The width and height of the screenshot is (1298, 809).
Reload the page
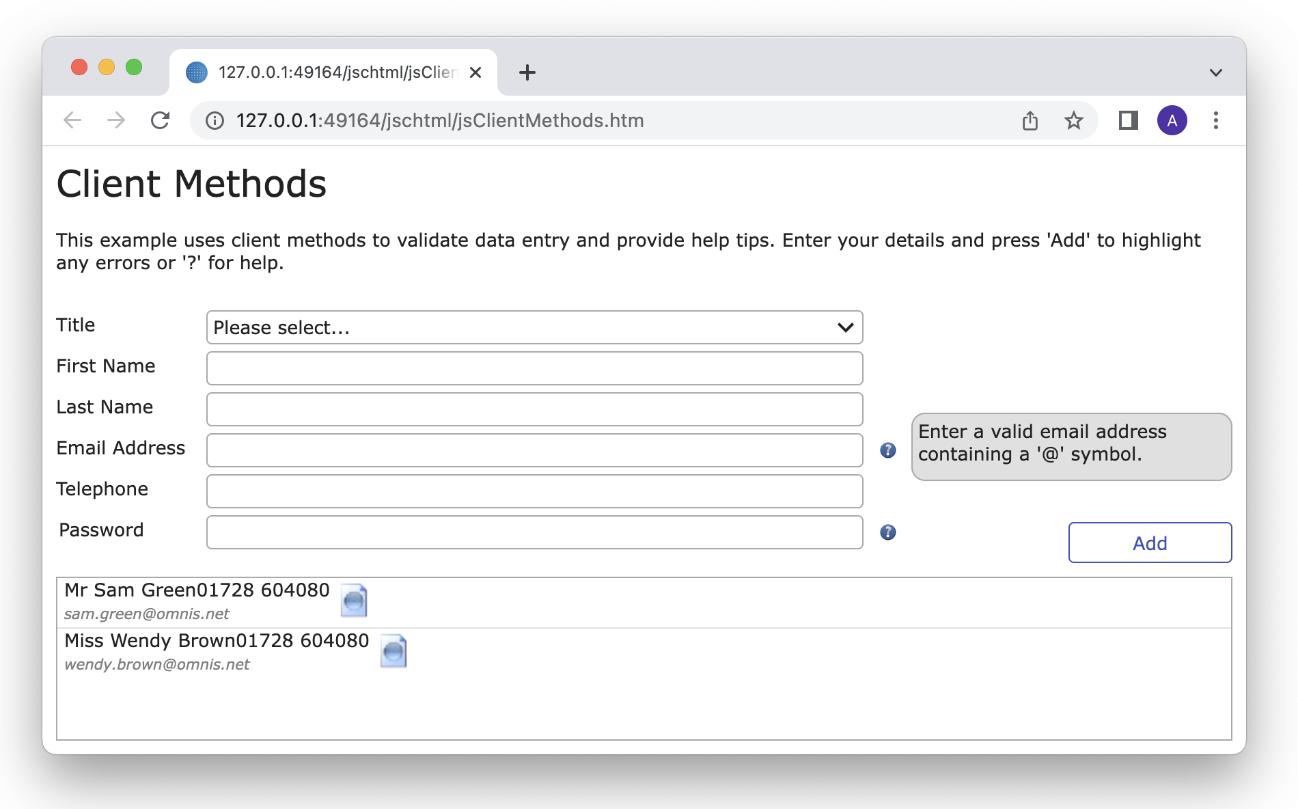tap(159, 121)
